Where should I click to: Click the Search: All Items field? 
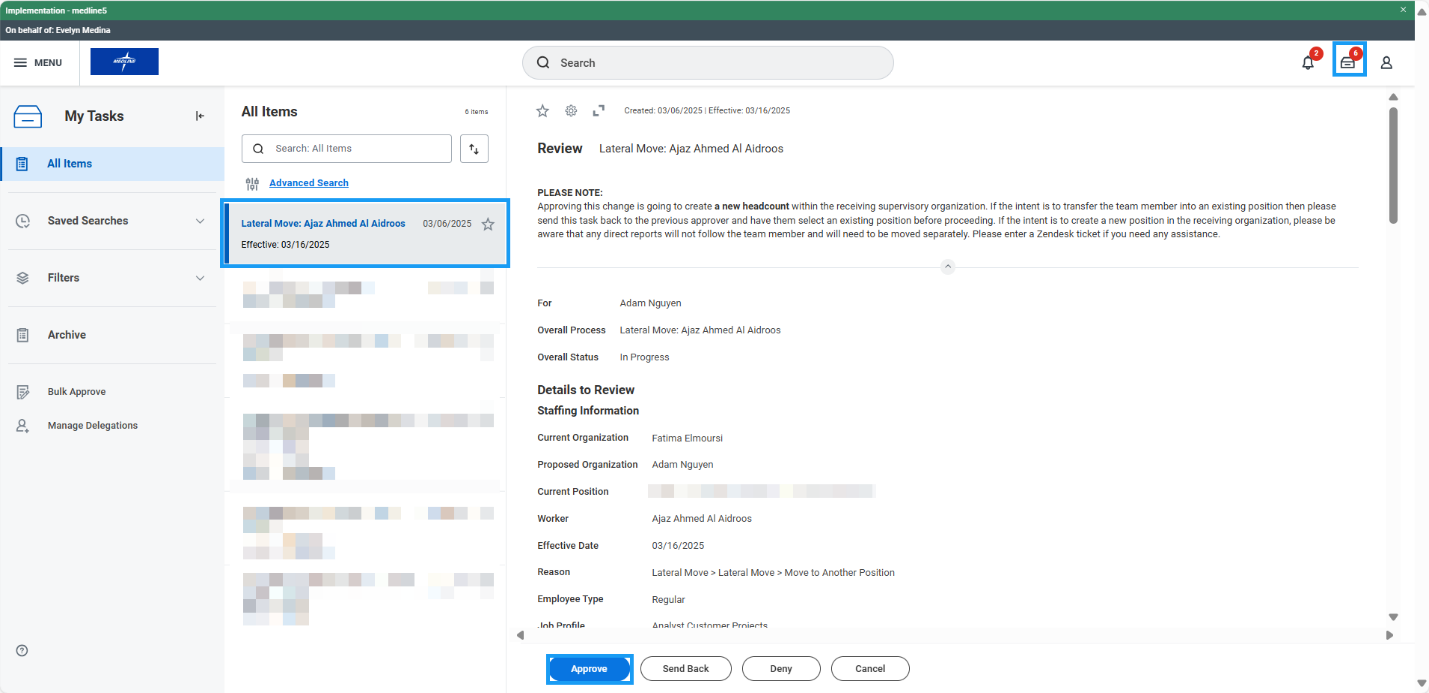pyautogui.click(x=347, y=149)
